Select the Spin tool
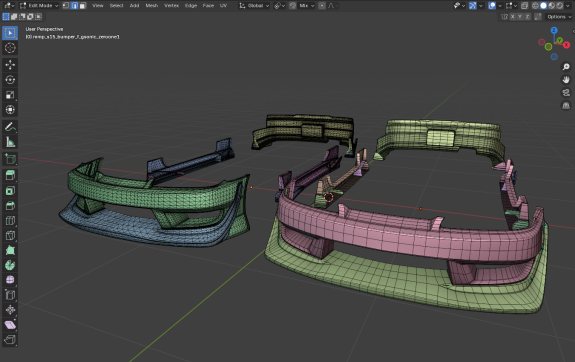This screenshot has width=575, height=362. 10,265
